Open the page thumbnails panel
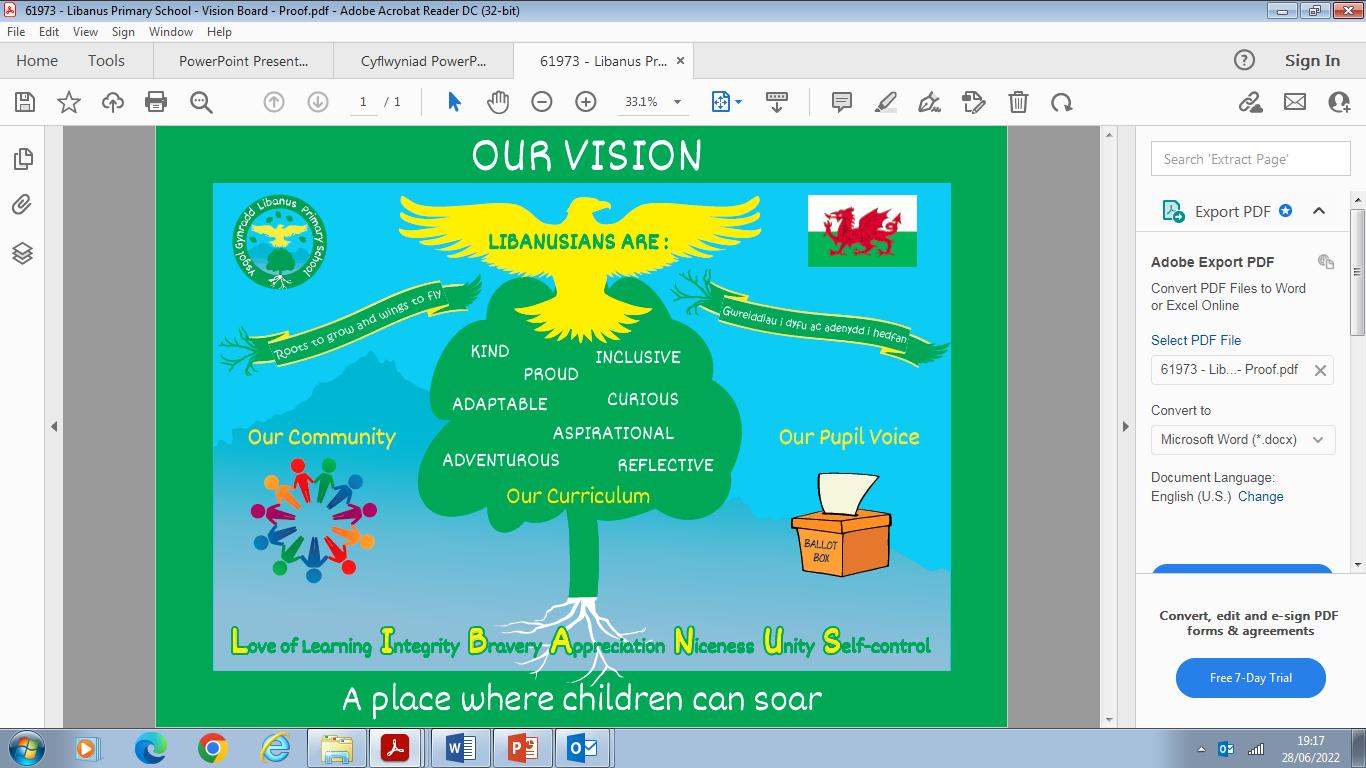This screenshot has height=768, width=1366. click(x=22, y=159)
